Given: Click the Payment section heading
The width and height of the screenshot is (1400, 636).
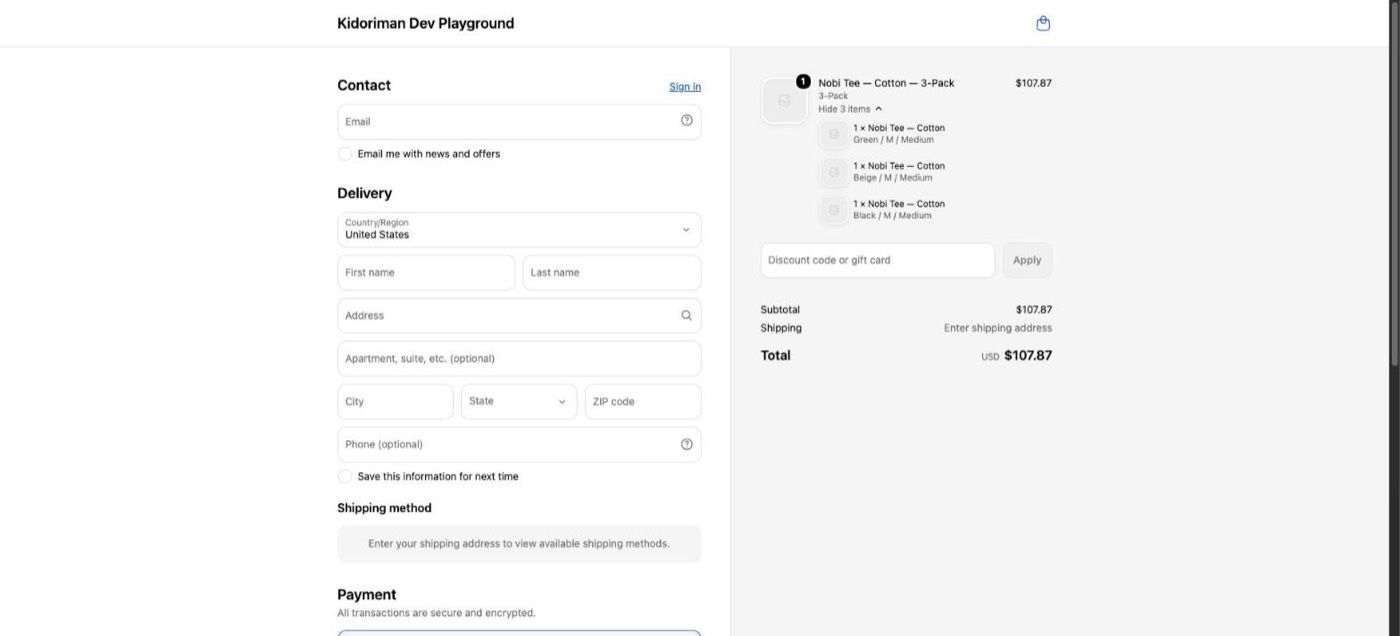Looking at the screenshot, I should 366,594.
